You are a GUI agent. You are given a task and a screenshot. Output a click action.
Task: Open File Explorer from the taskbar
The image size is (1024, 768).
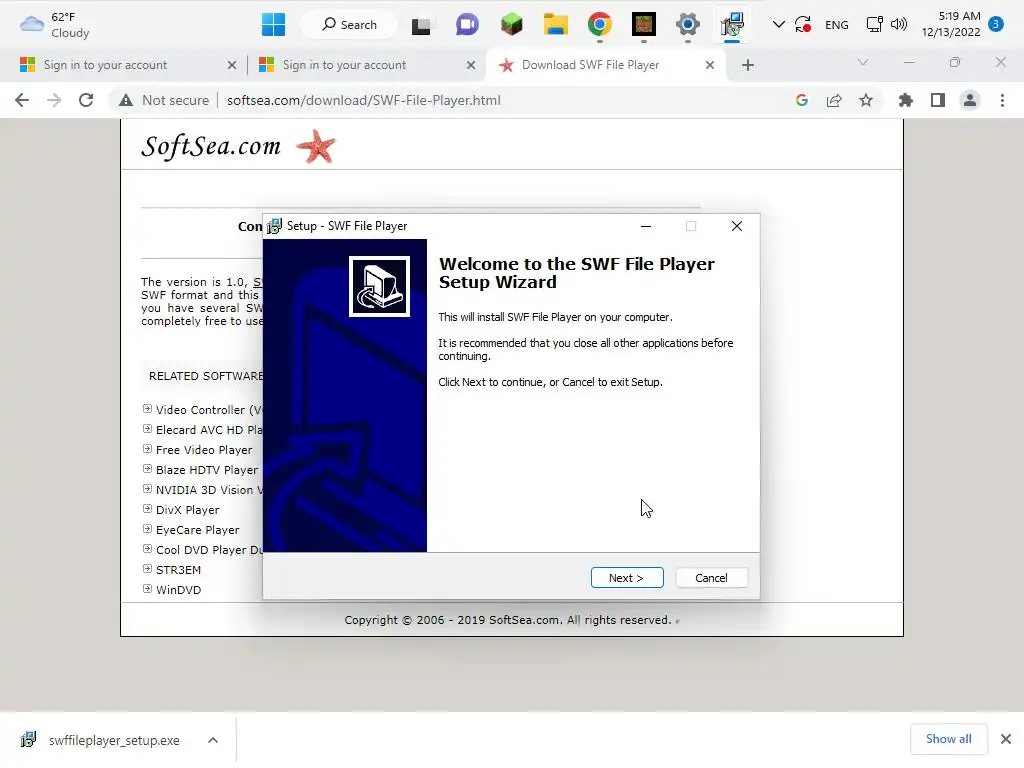(556, 25)
